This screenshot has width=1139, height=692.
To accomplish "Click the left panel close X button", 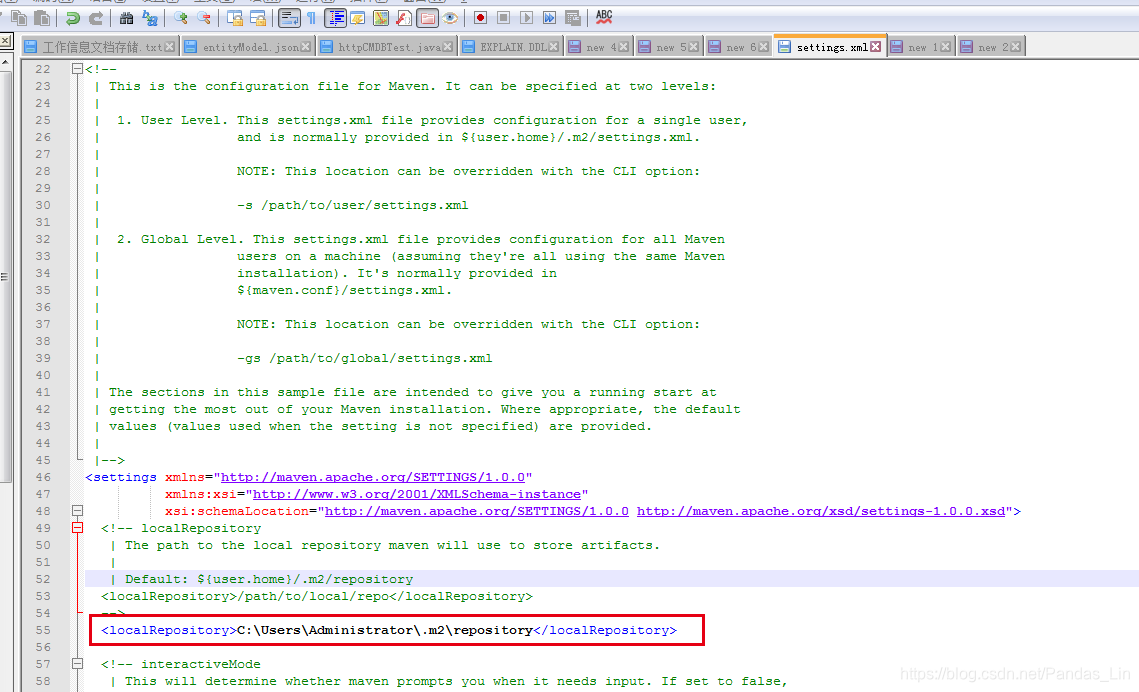I will (x=4, y=41).
